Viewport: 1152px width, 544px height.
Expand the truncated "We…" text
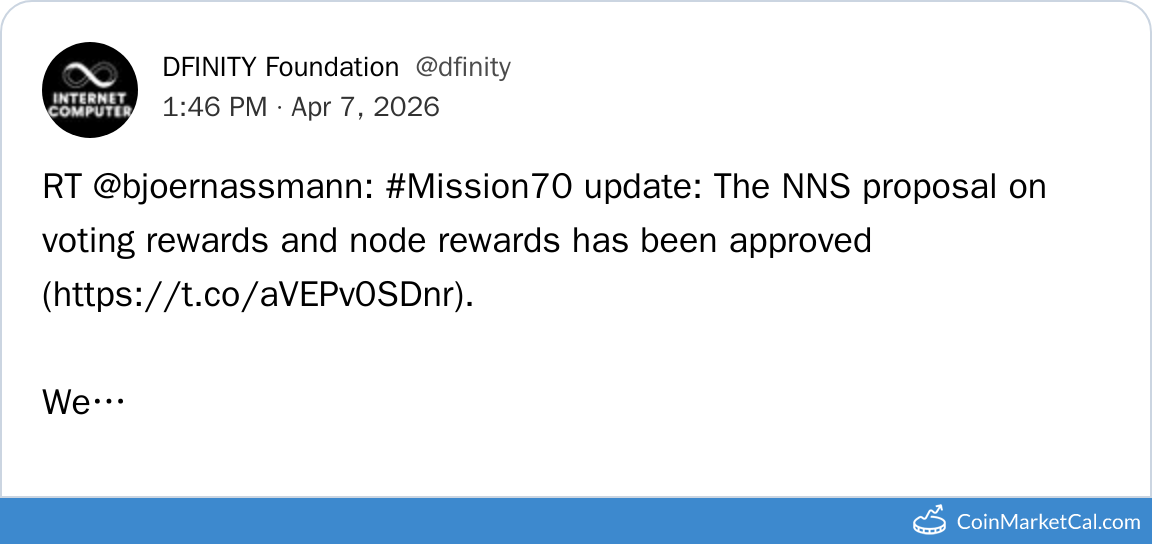82,403
